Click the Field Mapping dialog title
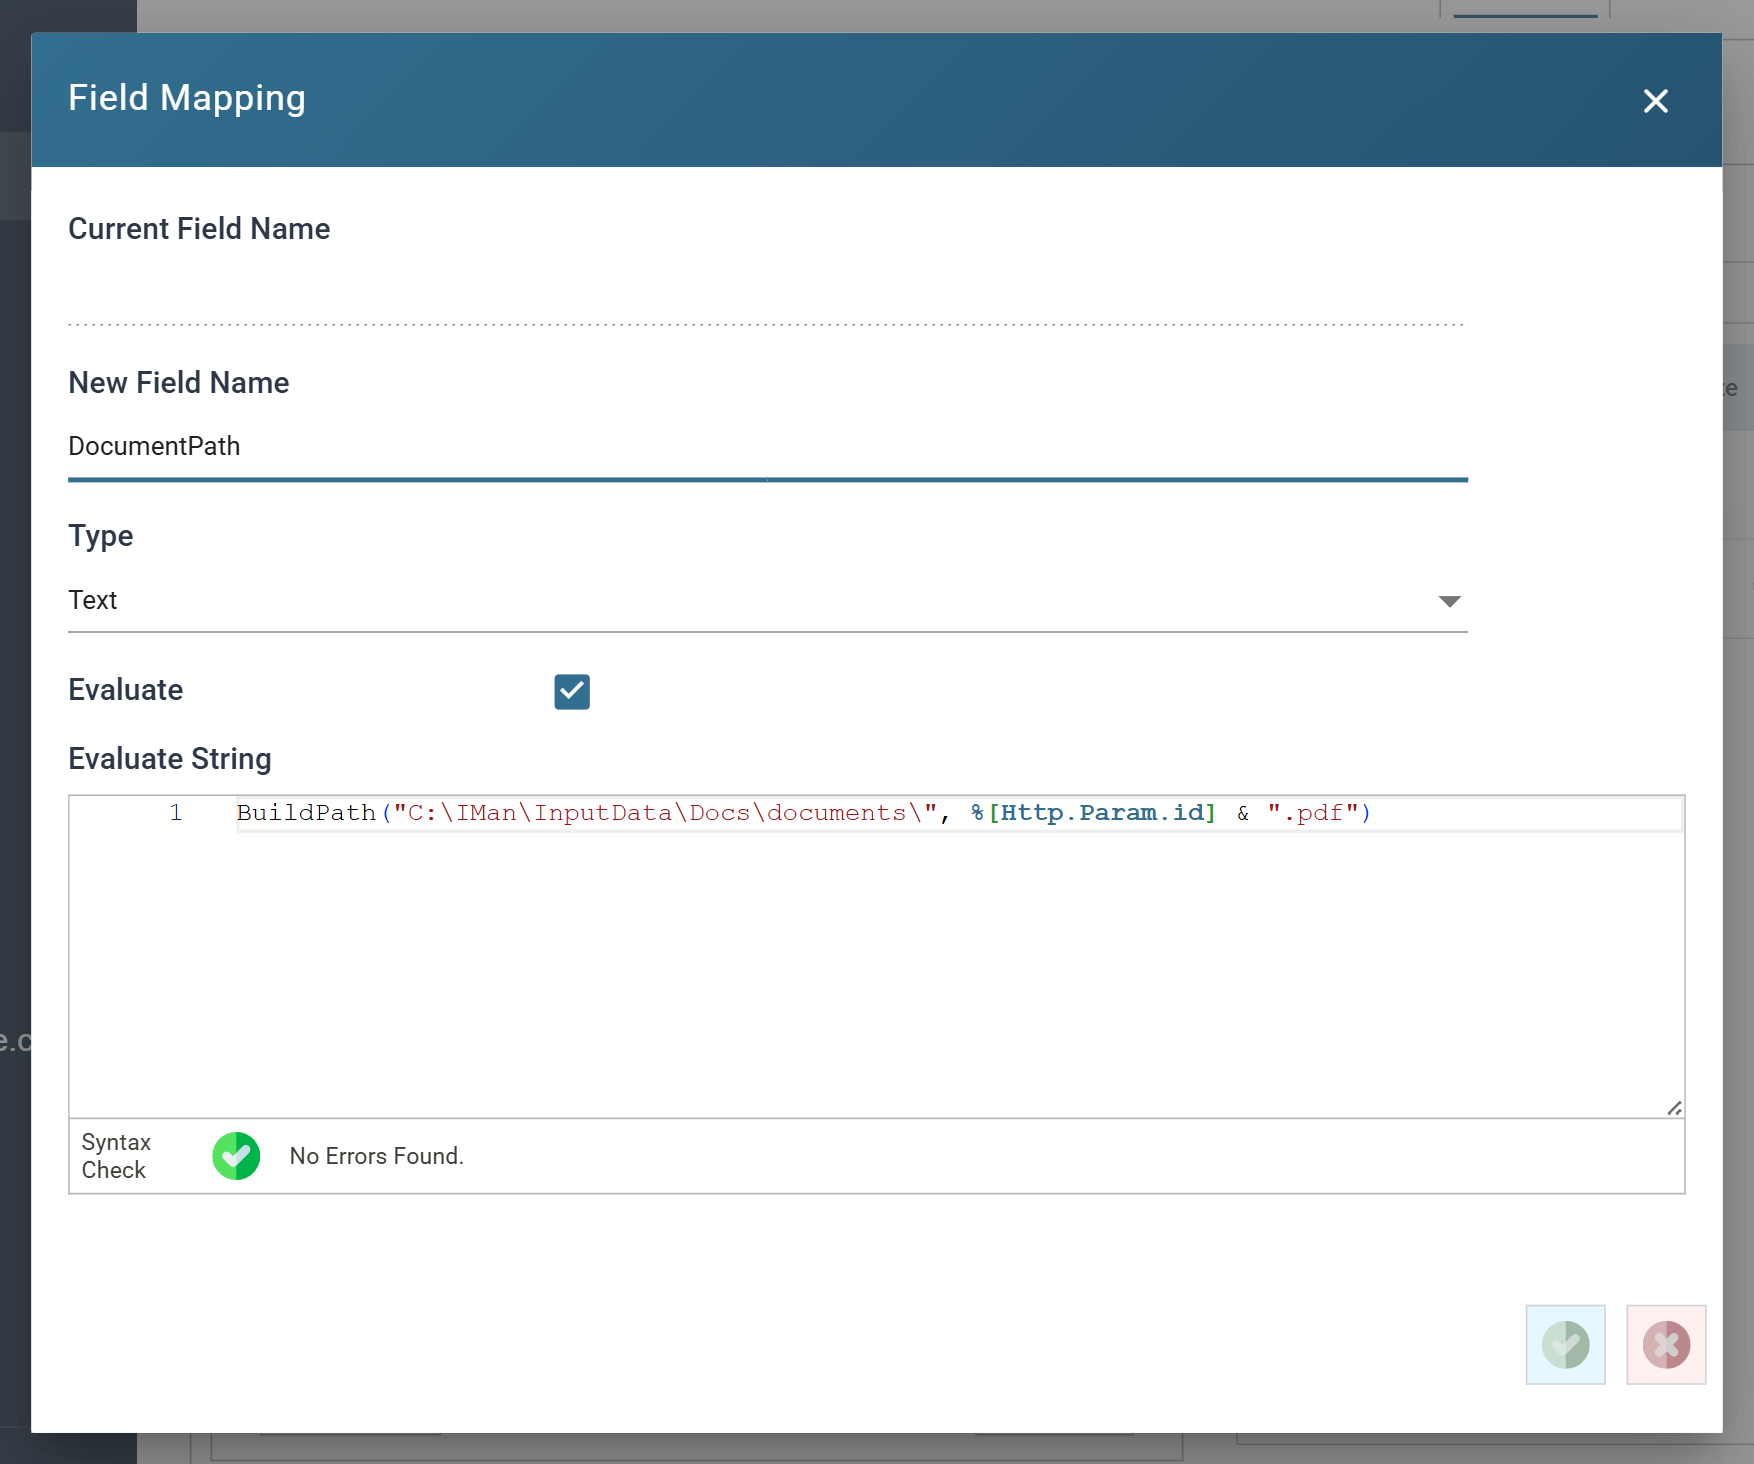Image resolution: width=1754 pixels, height=1464 pixels. pos(187,98)
